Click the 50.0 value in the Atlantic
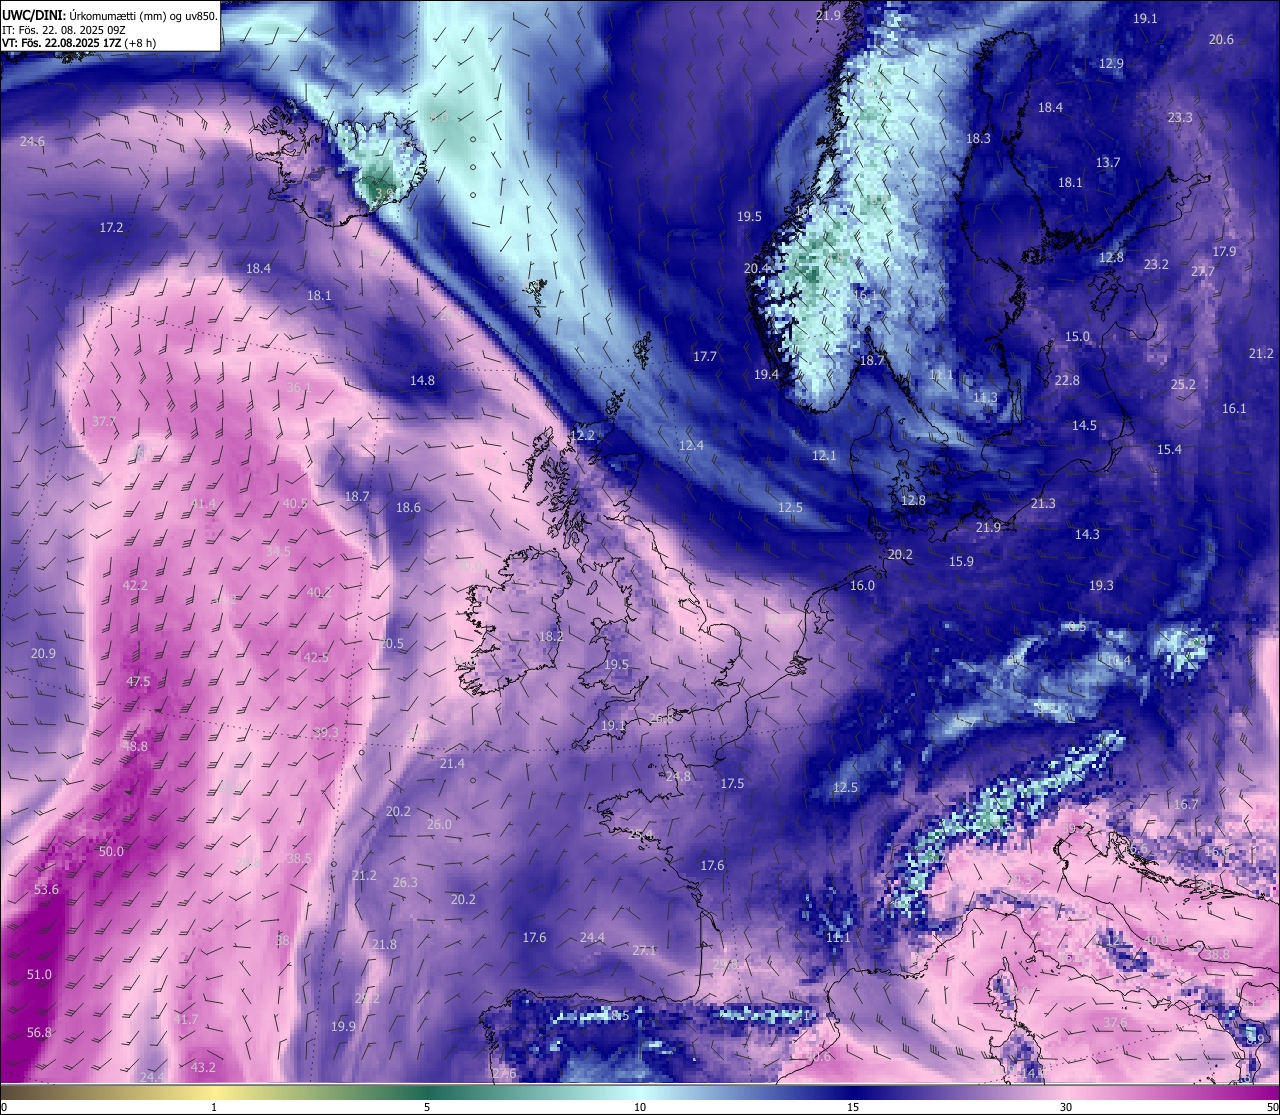 click(111, 852)
